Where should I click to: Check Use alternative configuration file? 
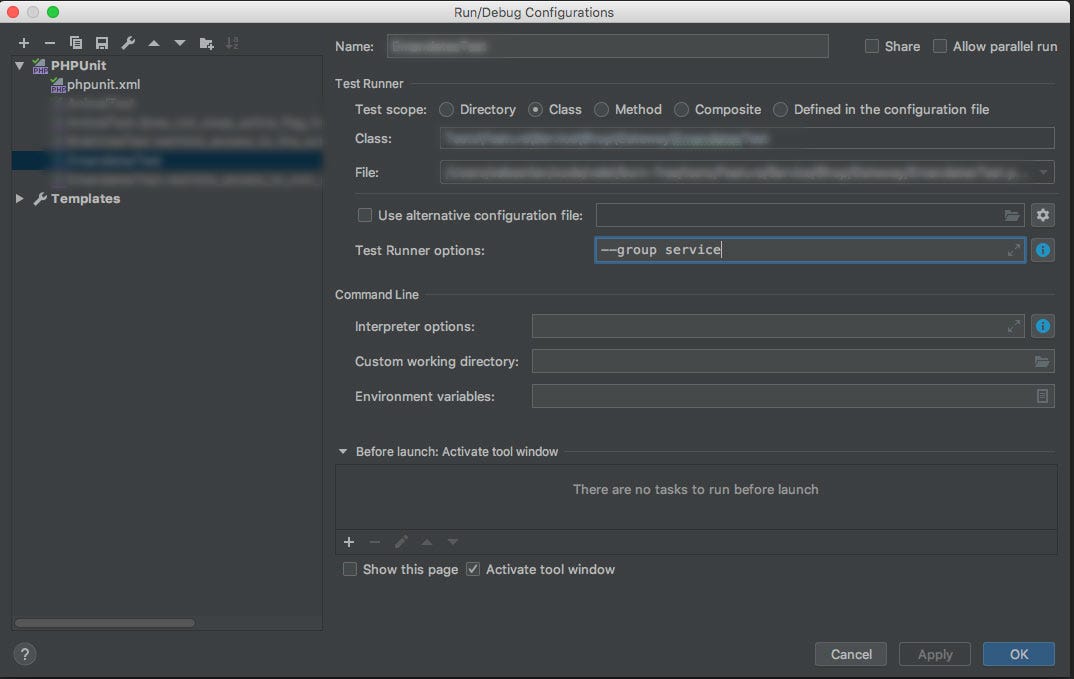[364, 215]
